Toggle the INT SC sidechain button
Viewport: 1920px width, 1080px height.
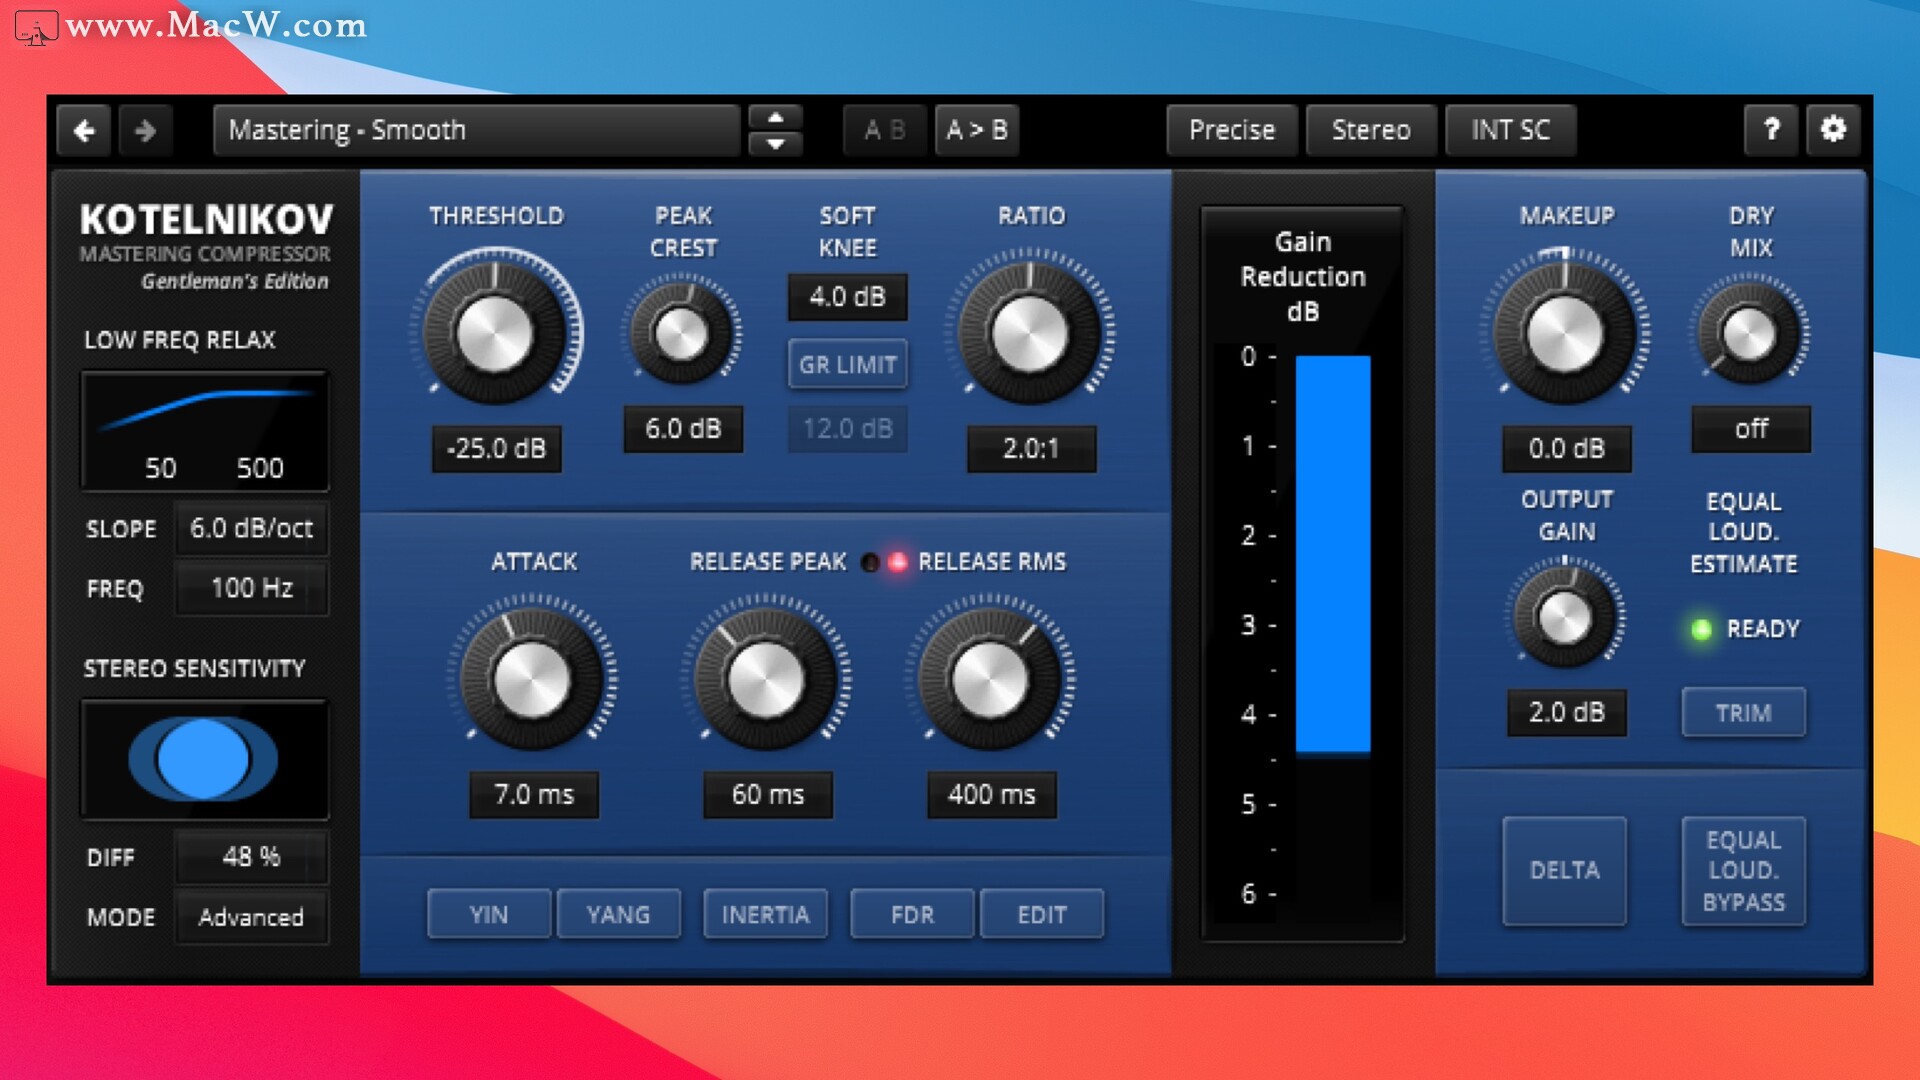tap(1510, 130)
